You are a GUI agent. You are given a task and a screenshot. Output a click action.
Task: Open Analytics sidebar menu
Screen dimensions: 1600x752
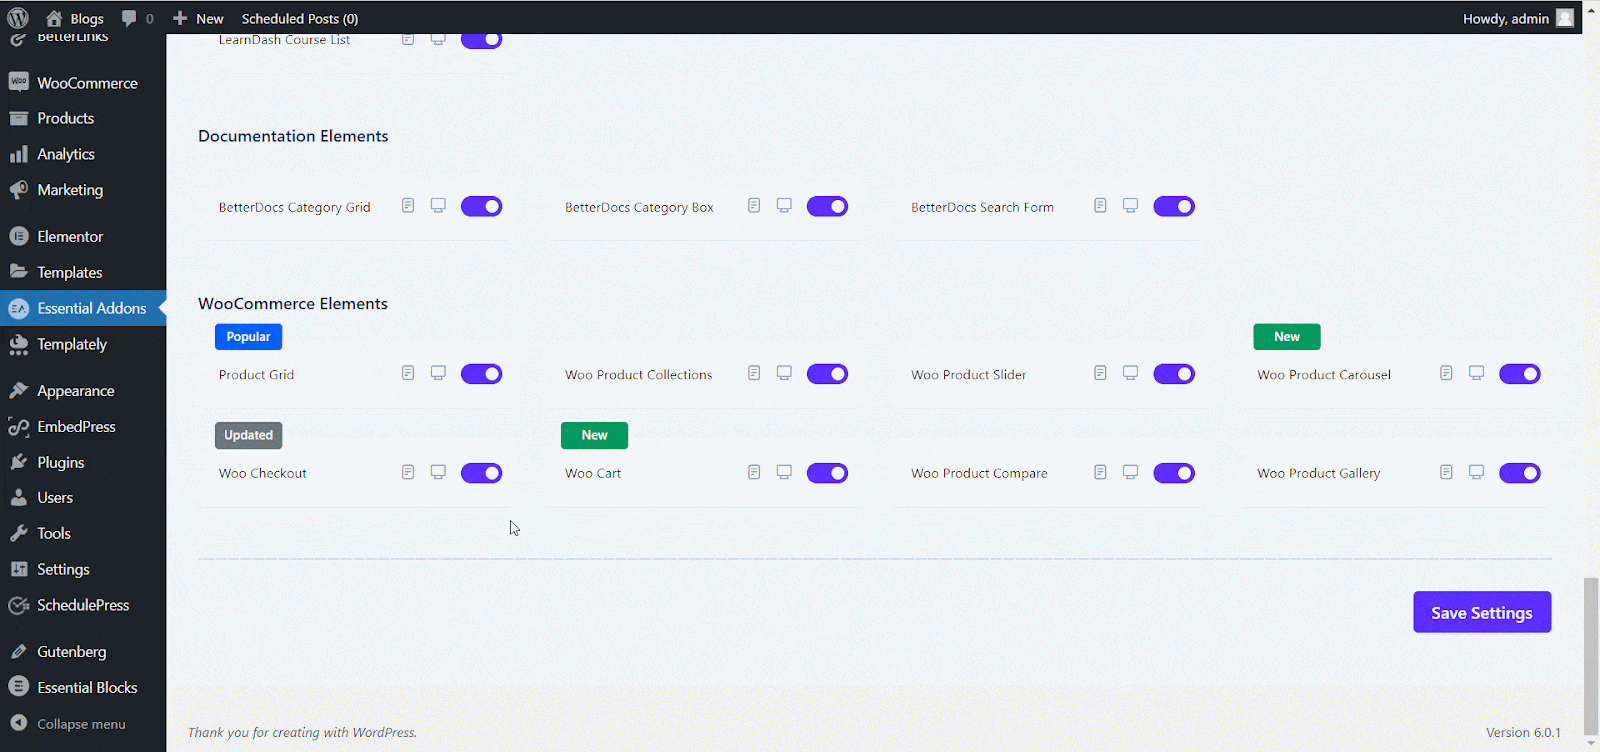(83, 154)
